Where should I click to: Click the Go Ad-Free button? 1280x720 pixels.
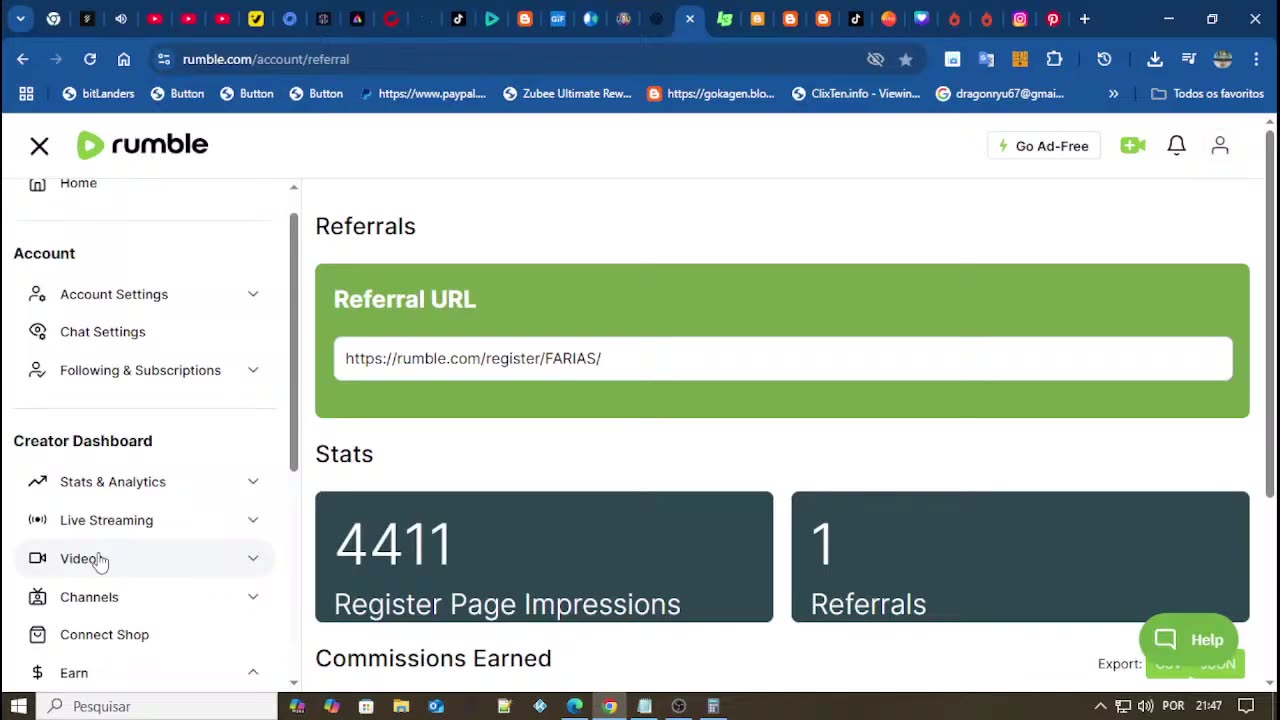(x=1044, y=146)
